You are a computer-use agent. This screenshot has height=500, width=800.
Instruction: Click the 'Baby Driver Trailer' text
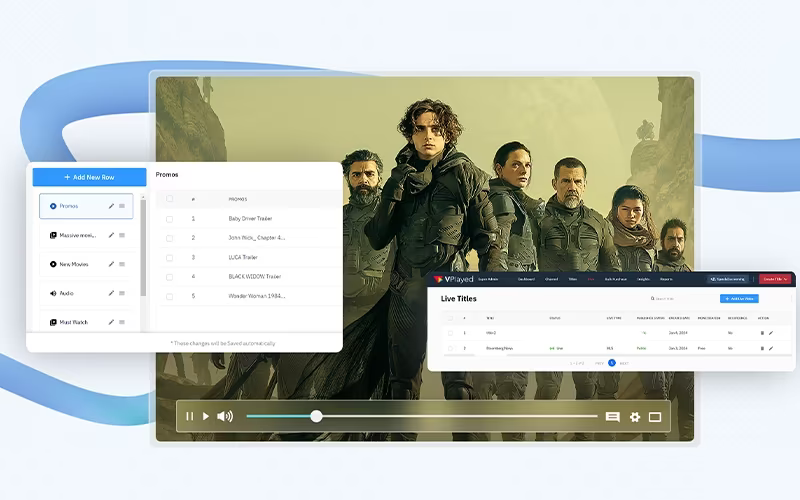[250, 218]
